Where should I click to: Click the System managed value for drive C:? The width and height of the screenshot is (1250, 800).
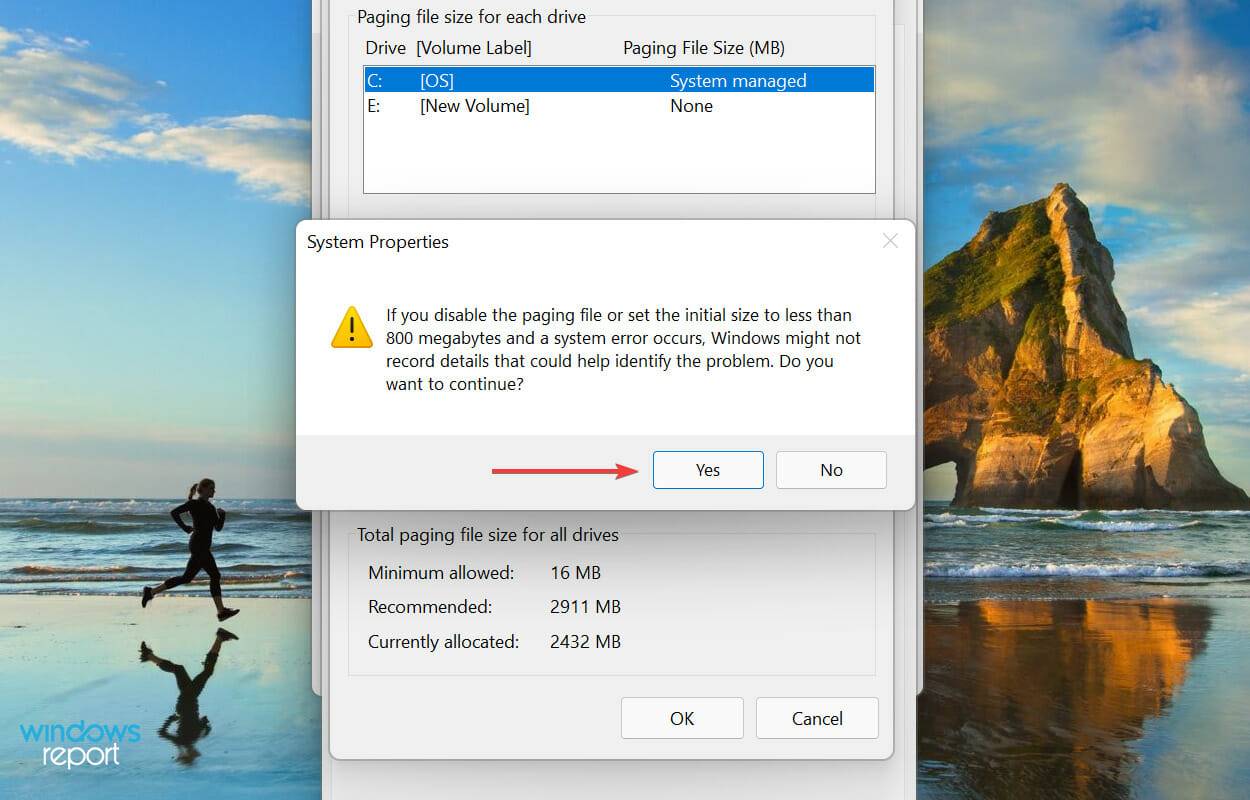click(738, 80)
